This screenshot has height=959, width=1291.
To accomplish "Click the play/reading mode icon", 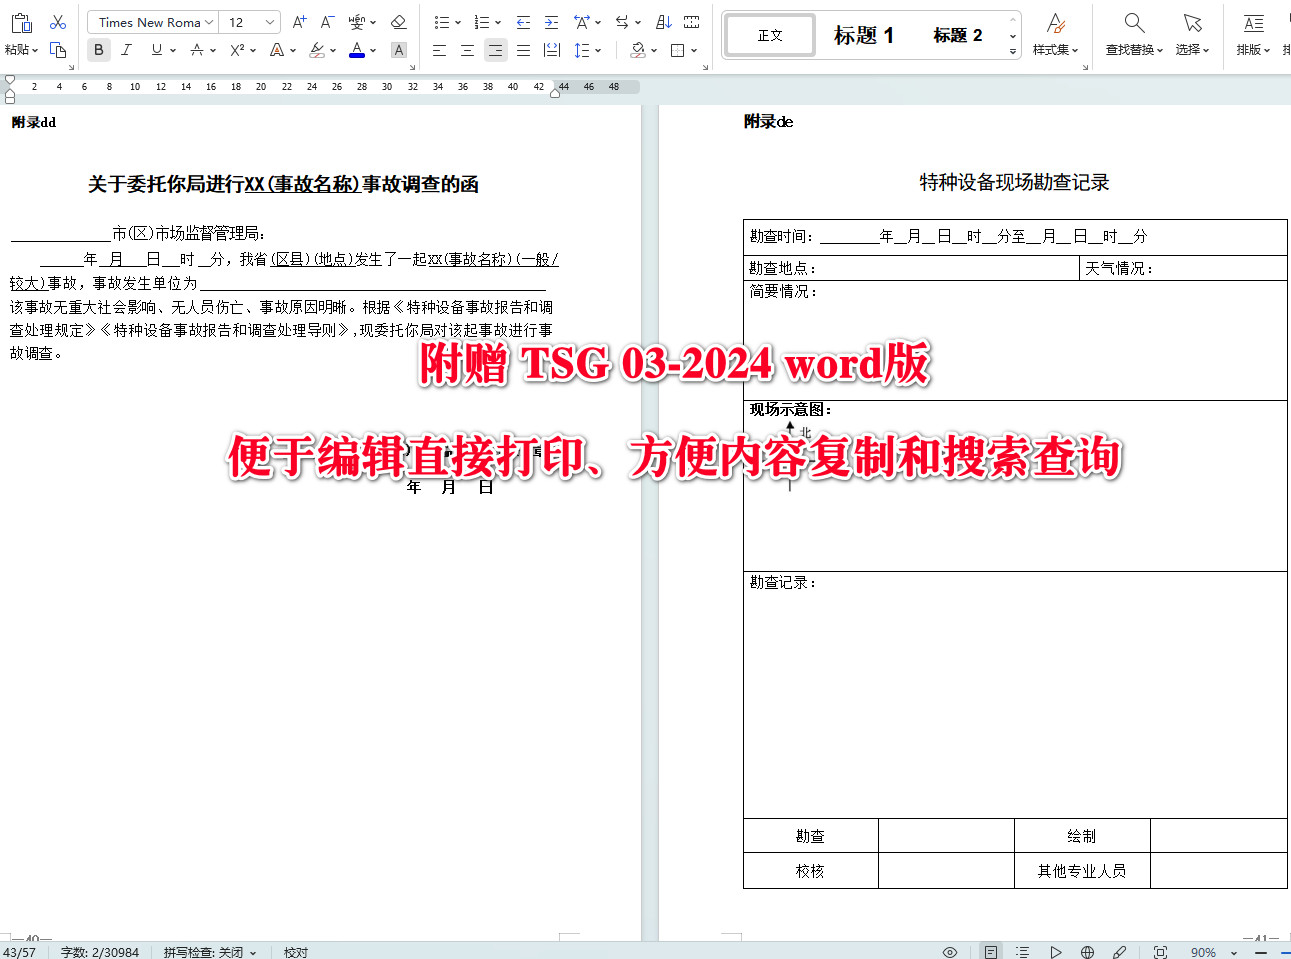I will click(1055, 952).
